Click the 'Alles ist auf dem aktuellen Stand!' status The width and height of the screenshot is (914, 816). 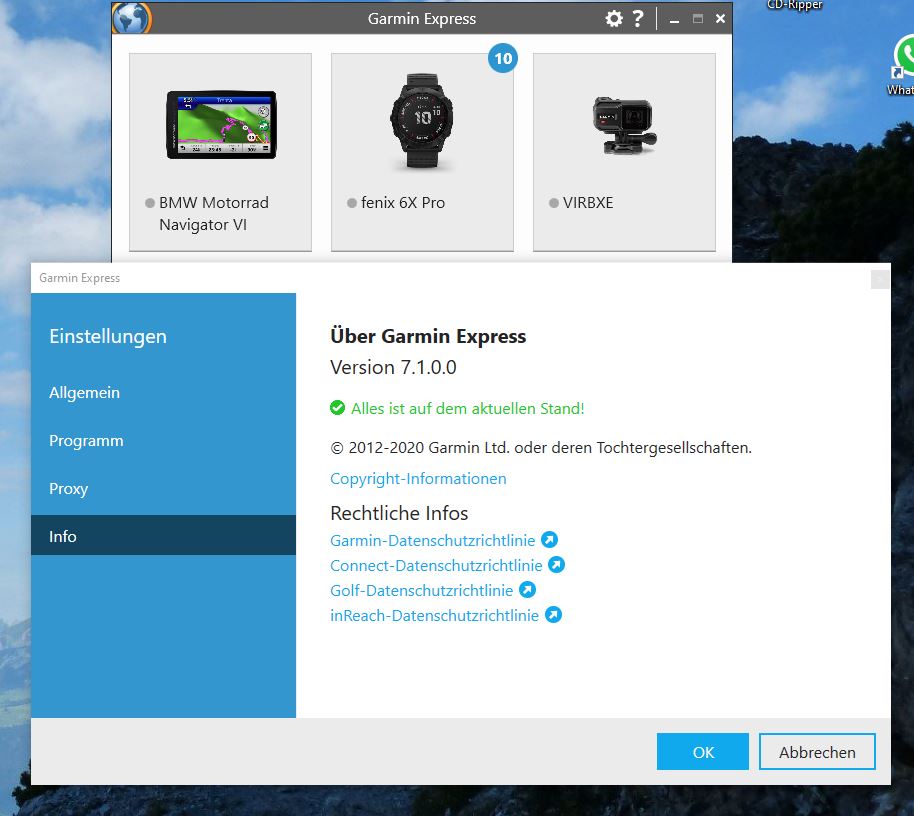click(467, 409)
